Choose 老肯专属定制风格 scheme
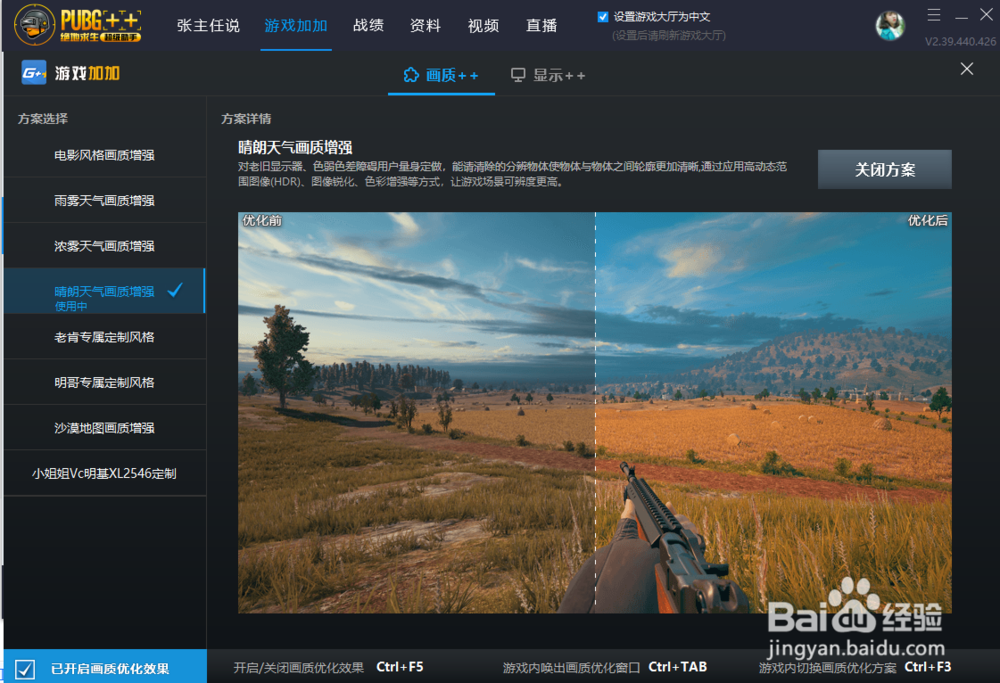This screenshot has width=1000, height=683. [105, 337]
